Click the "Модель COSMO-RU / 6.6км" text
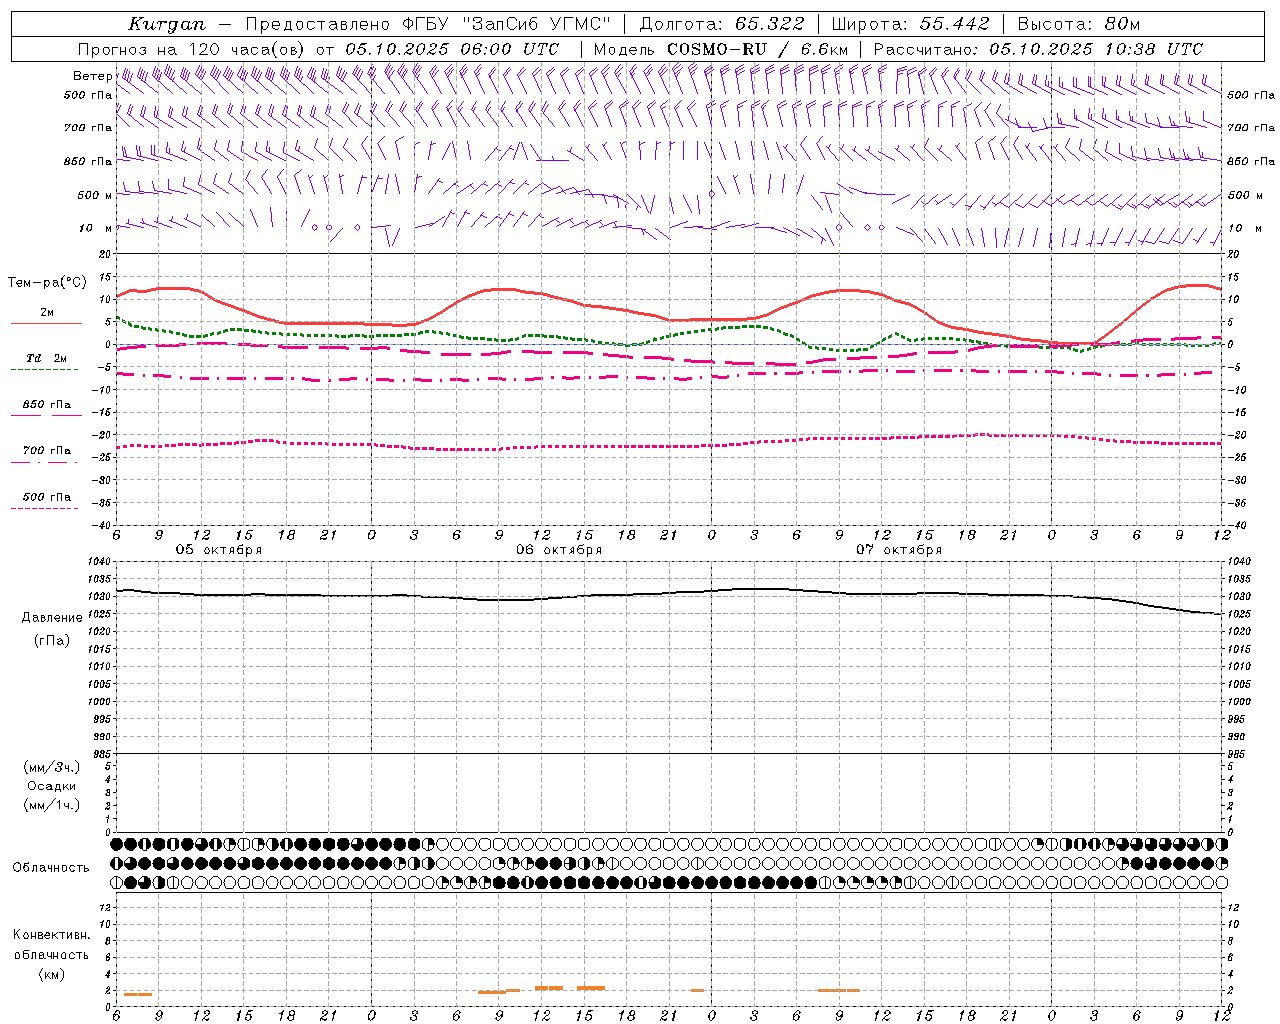 coord(721,49)
